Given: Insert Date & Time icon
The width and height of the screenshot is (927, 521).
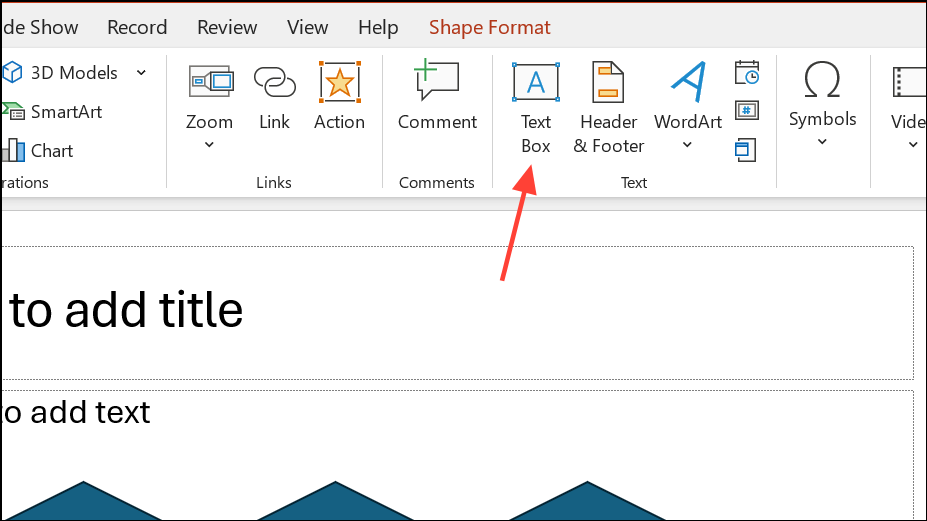Looking at the screenshot, I should [747, 73].
